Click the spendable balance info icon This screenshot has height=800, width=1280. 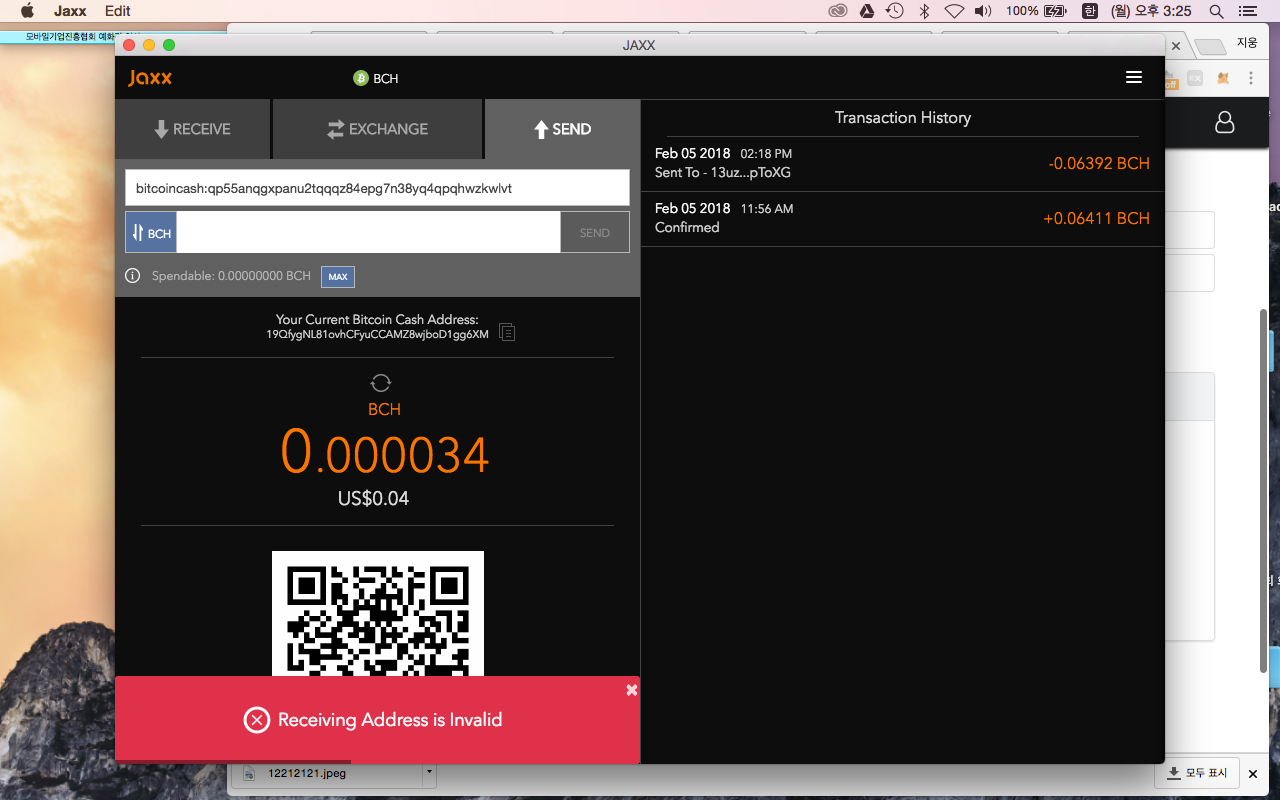(x=133, y=276)
